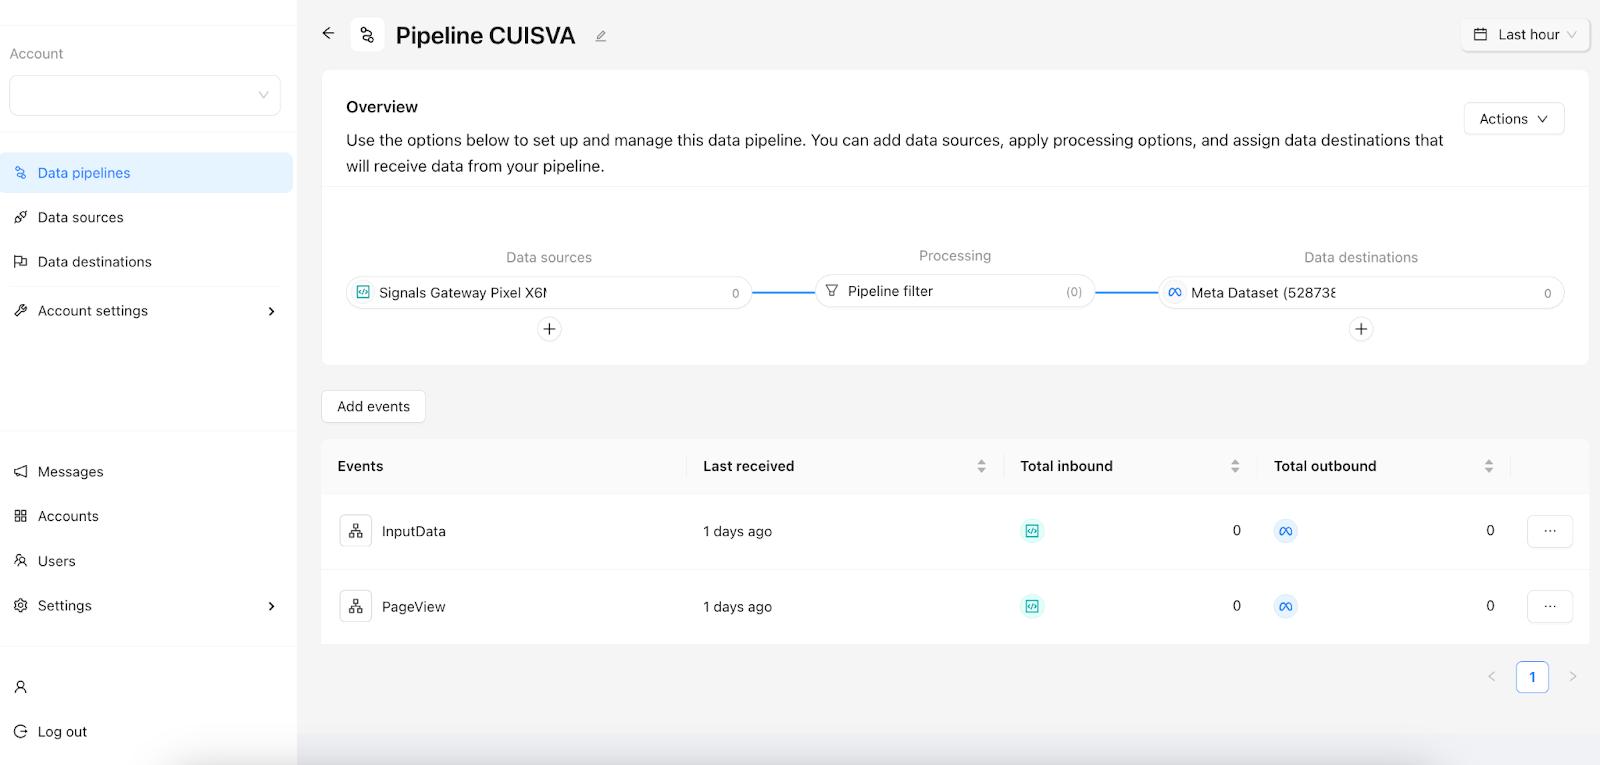The height and width of the screenshot is (765, 1600).
Task: Expand the Account settings submenu
Action: pyautogui.click(x=146, y=311)
